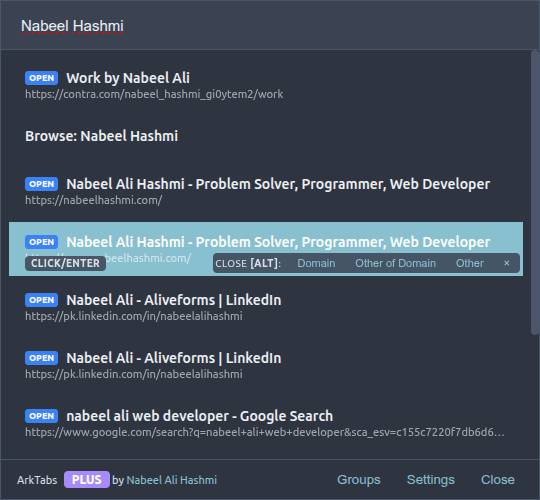Click the OPEN badge beside Work by Nabeel Ali
Image resolution: width=540 pixels, height=500 pixels.
click(x=41, y=78)
